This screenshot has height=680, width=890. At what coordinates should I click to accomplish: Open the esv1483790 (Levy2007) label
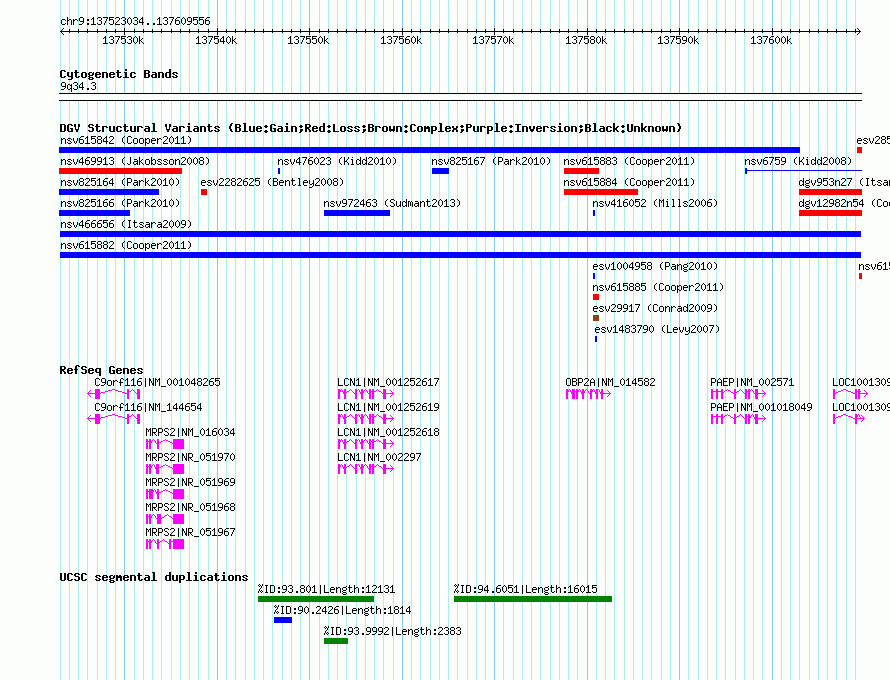(x=657, y=329)
